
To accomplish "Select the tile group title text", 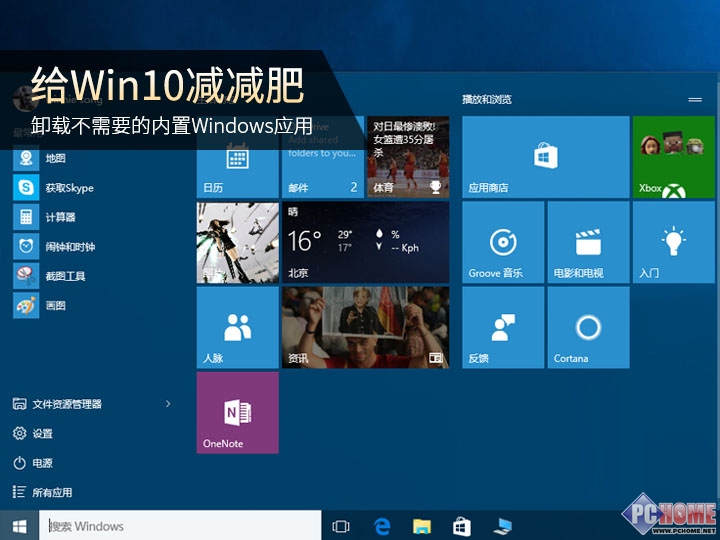I will tap(487, 99).
